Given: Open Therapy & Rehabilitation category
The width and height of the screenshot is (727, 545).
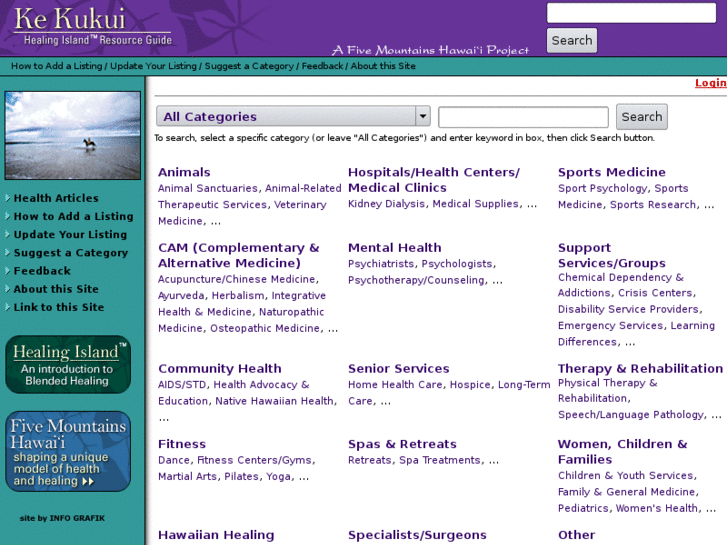Looking at the screenshot, I should 640,368.
